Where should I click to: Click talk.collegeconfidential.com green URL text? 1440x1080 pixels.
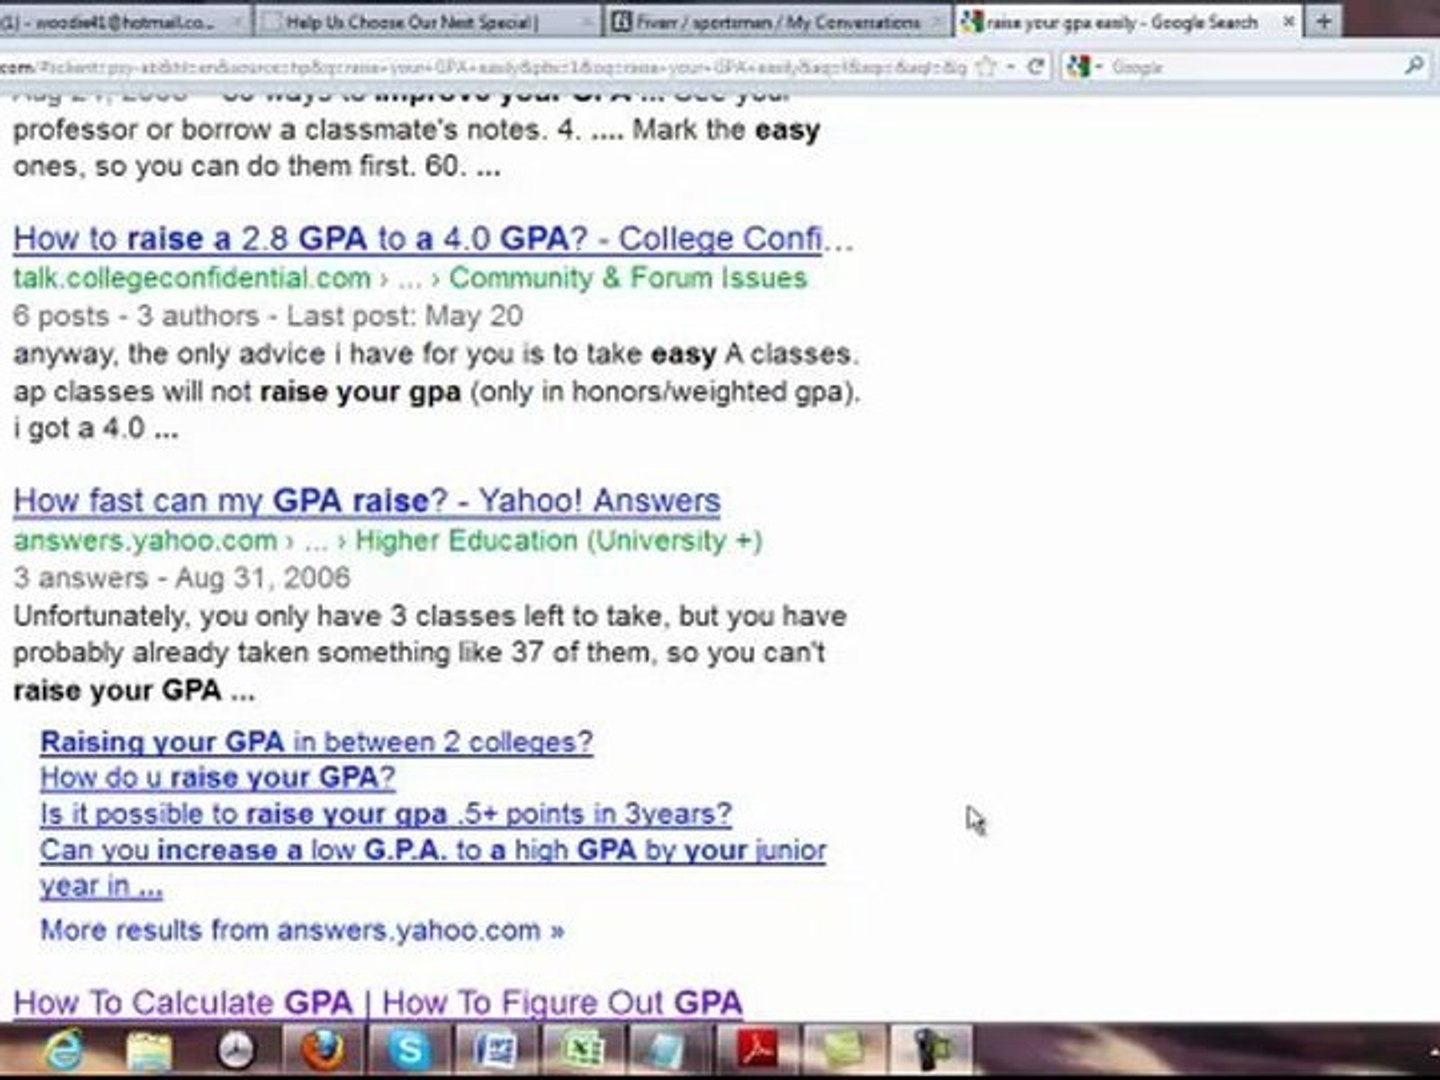click(192, 278)
